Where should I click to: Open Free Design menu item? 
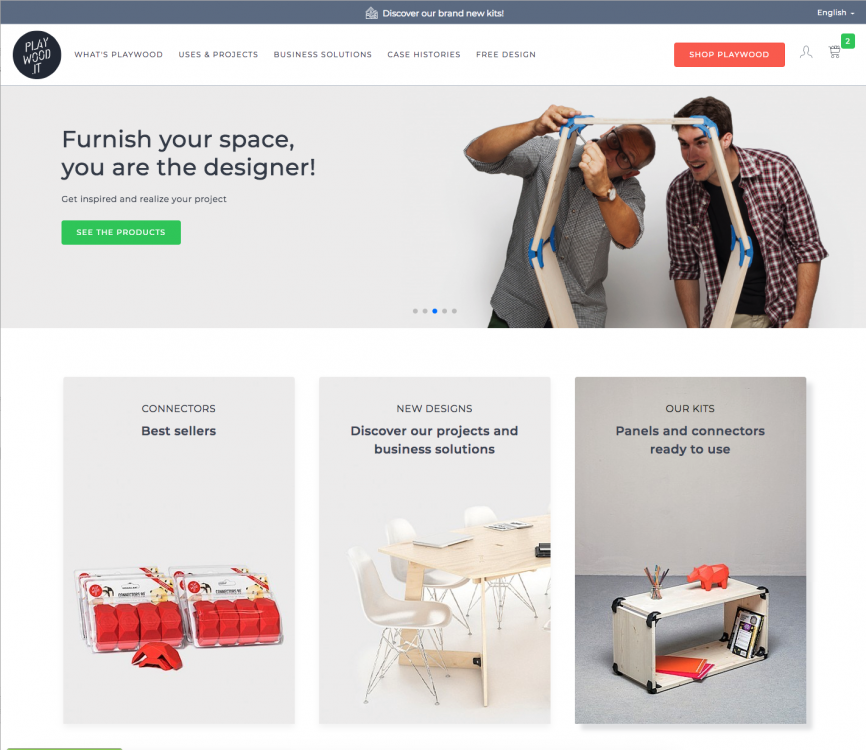click(x=506, y=54)
